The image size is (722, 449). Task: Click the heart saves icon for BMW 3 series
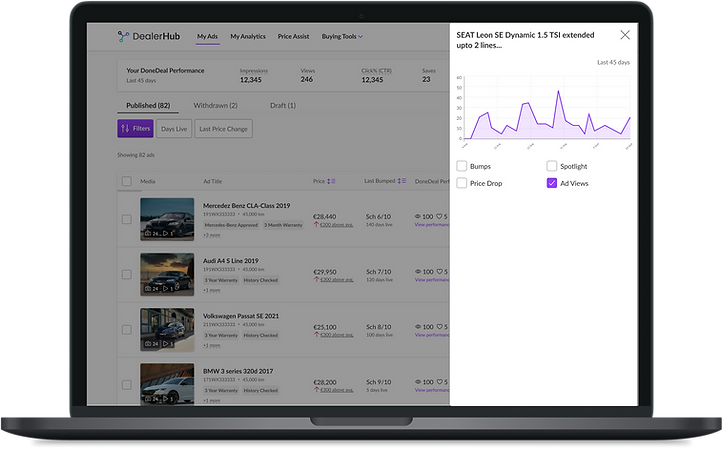tap(439, 382)
